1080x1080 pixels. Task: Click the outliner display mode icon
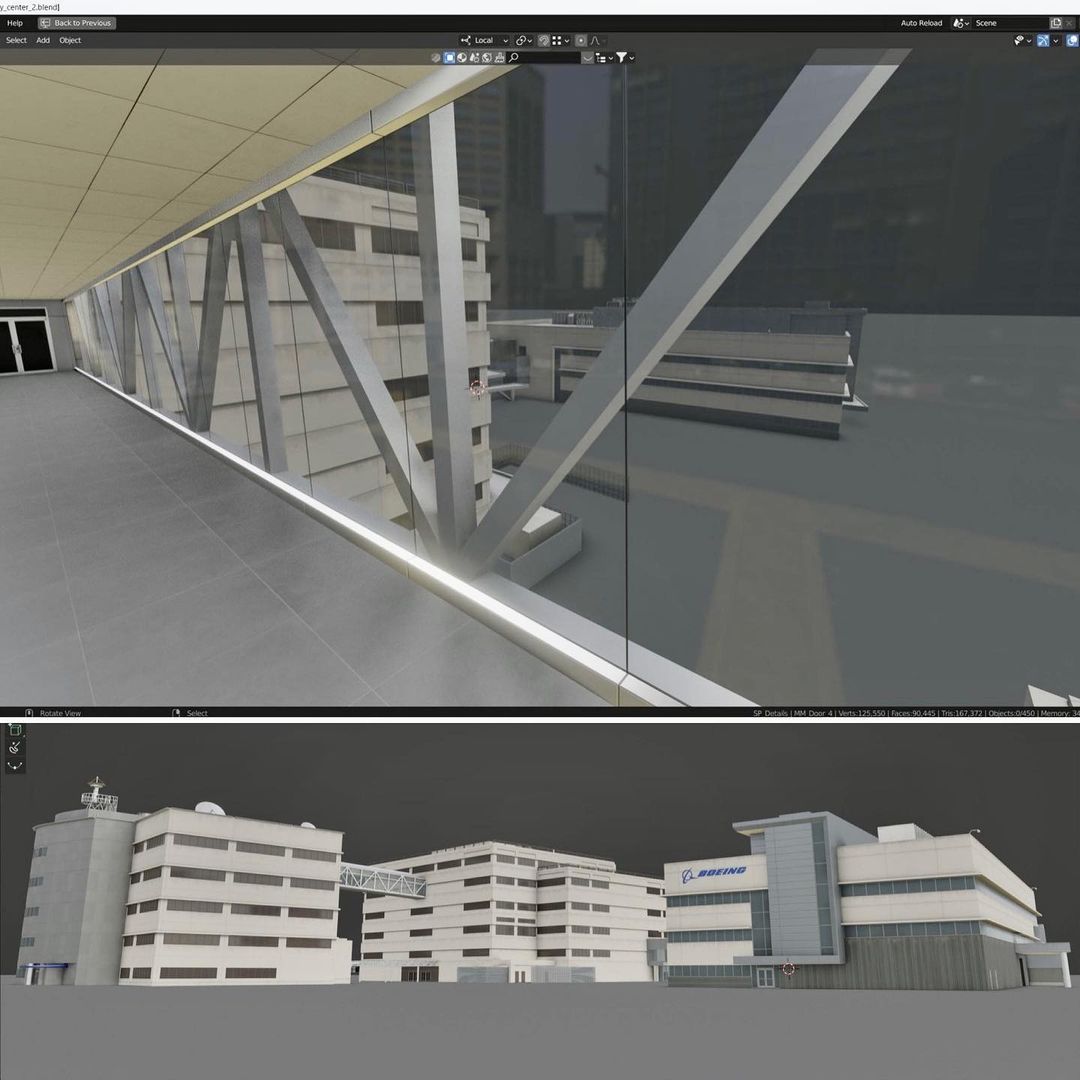[600, 58]
